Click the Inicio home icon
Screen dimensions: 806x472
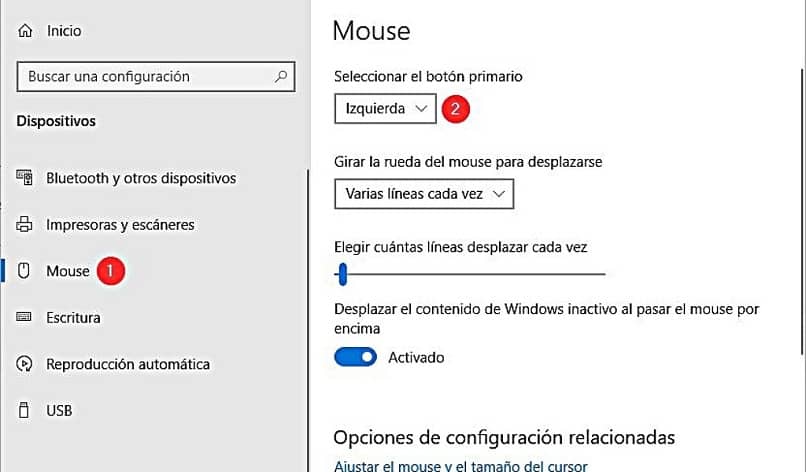click(25, 32)
